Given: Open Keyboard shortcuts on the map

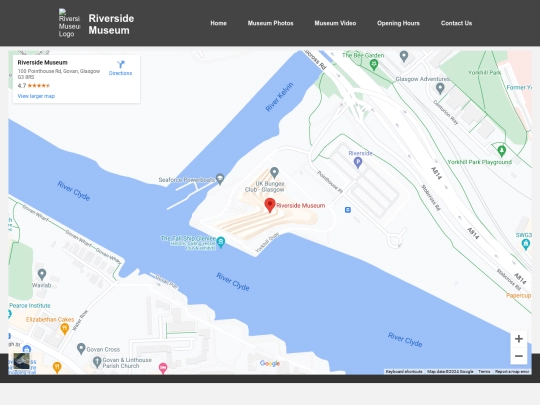Looking at the screenshot, I should point(404,372).
